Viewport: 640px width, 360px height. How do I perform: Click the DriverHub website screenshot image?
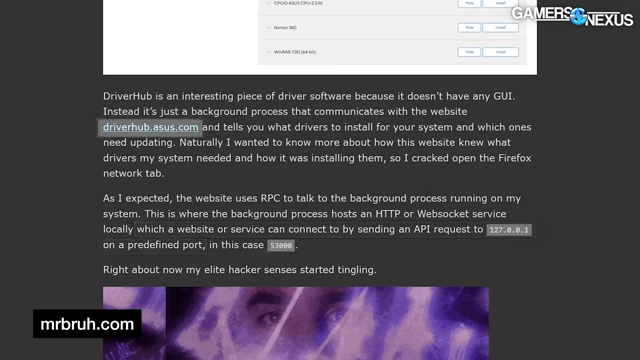click(320, 37)
